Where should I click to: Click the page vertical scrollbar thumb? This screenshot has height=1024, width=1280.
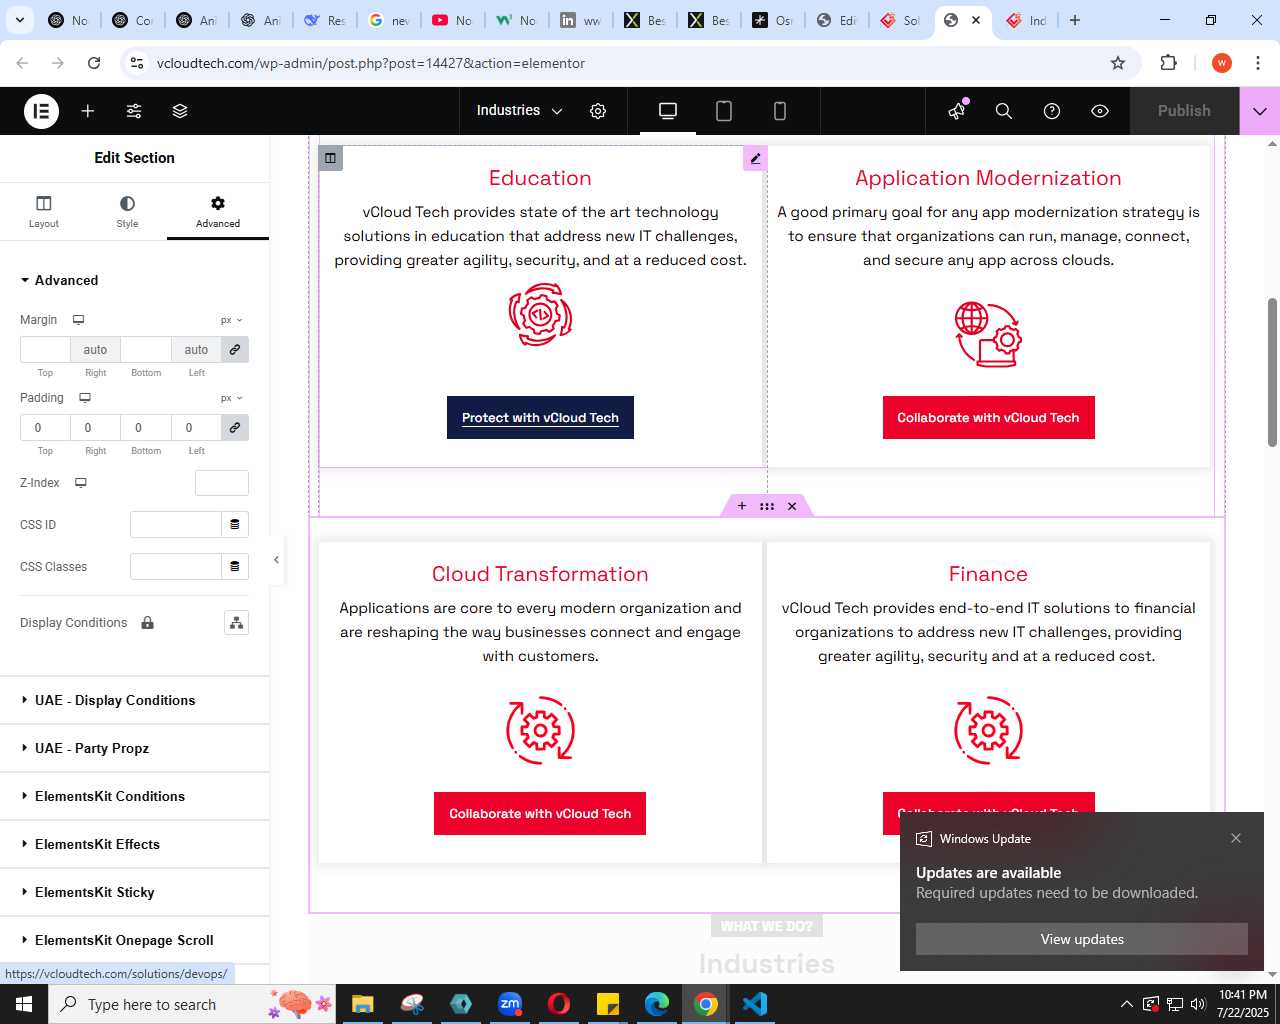point(1272,372)
